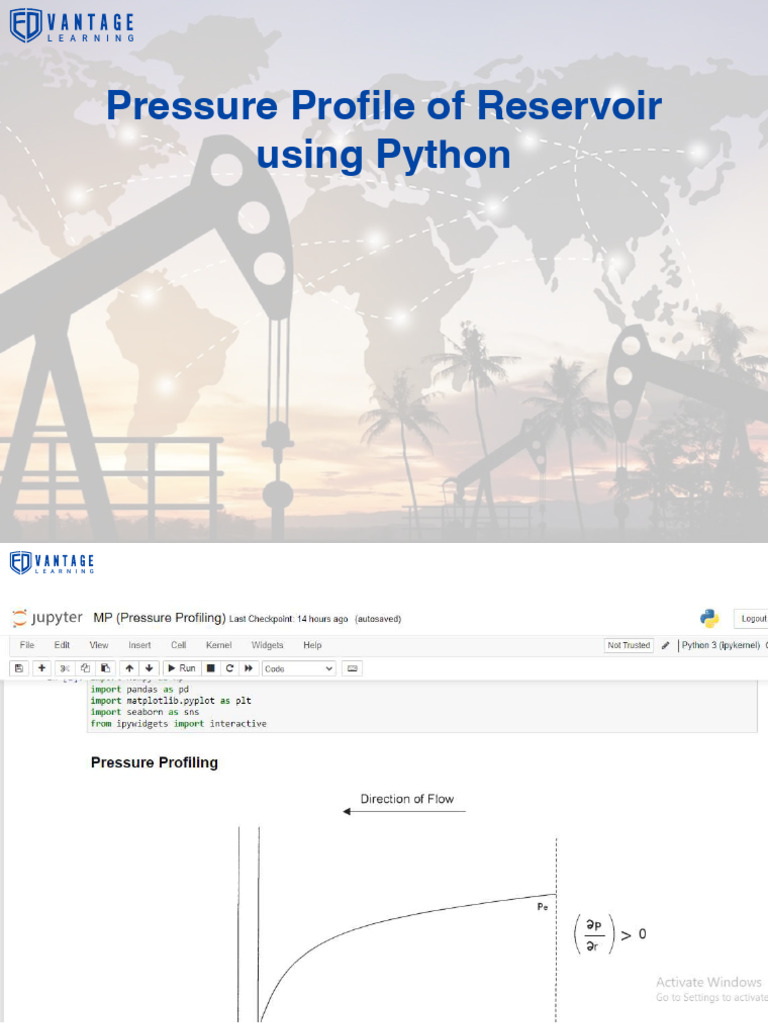Click the Last Checkpoint 14 hours ago text
The width and height of the screenshot is (768, 1024).
click(289, 619)
